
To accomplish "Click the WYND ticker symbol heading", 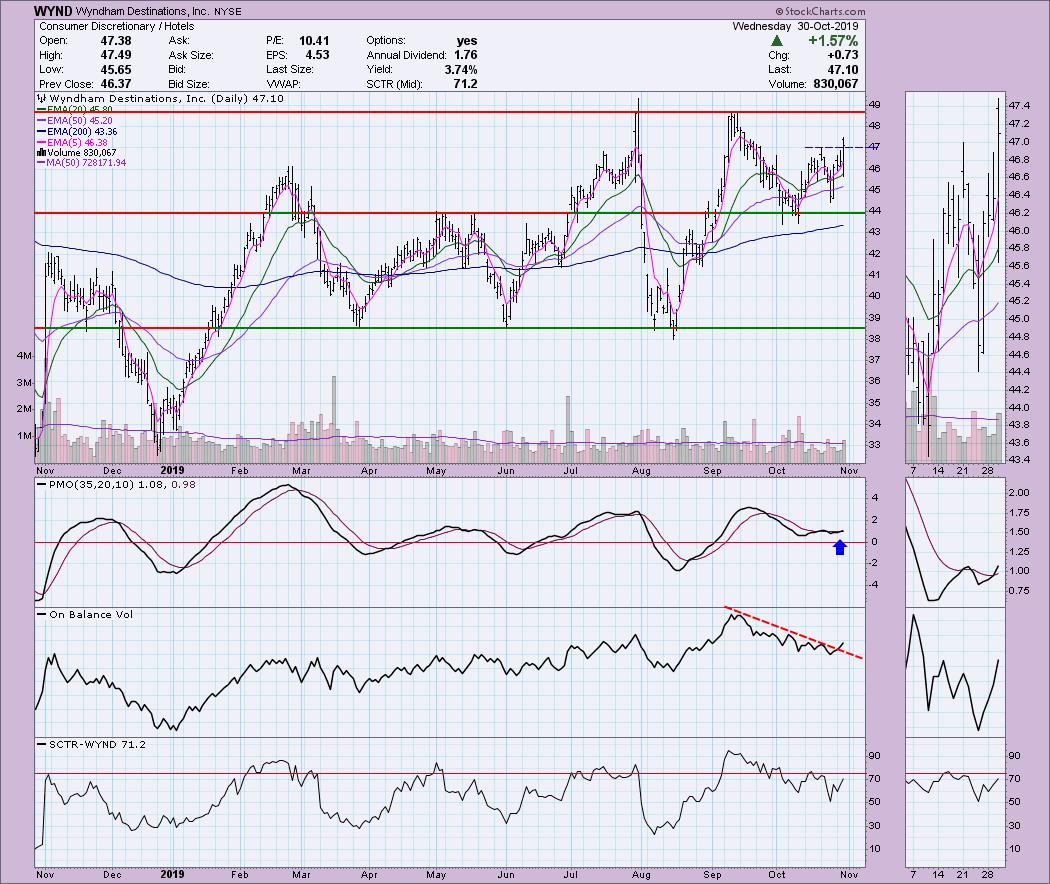I will (x=53, y=11).
